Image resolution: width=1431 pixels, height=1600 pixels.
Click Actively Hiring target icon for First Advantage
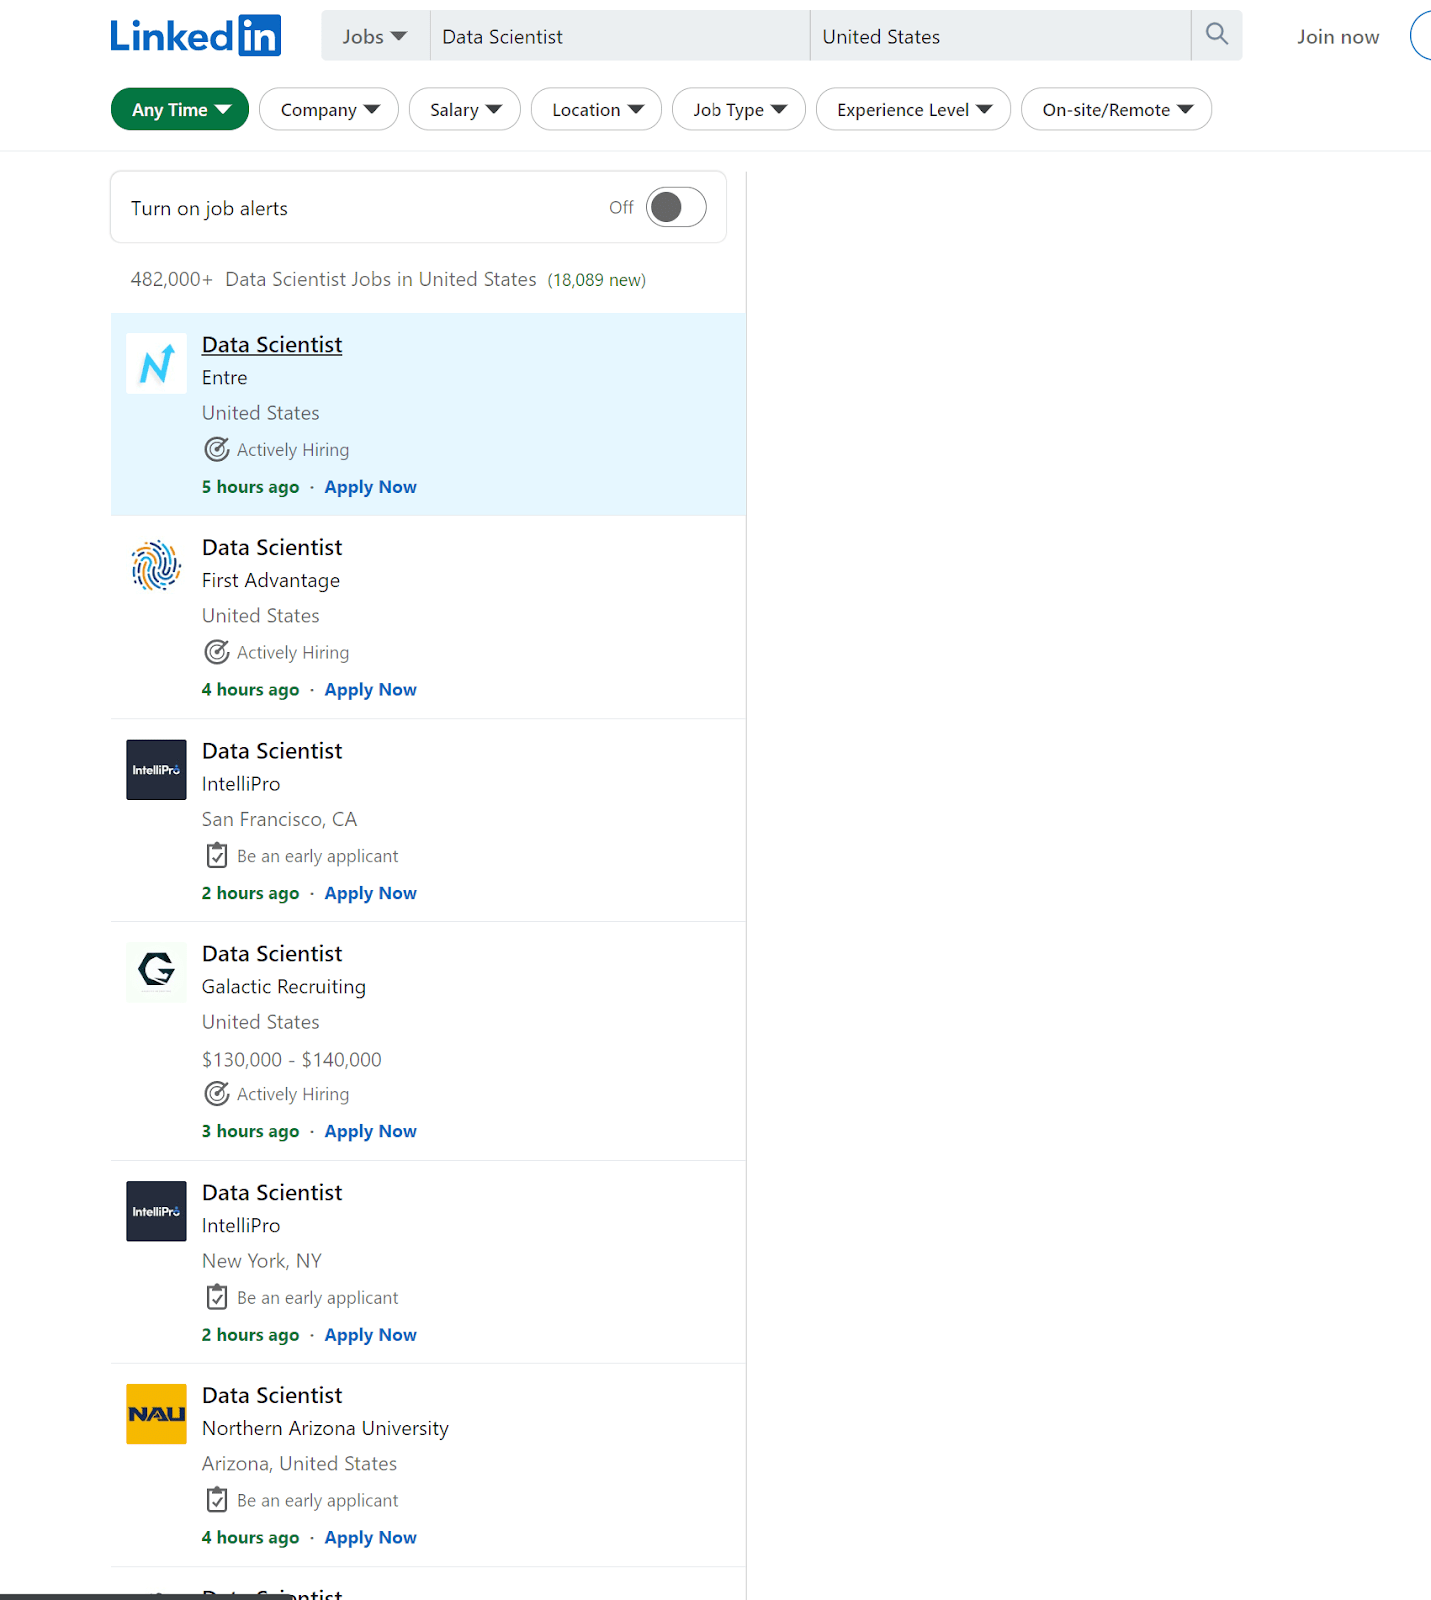[x=217, y=653]
